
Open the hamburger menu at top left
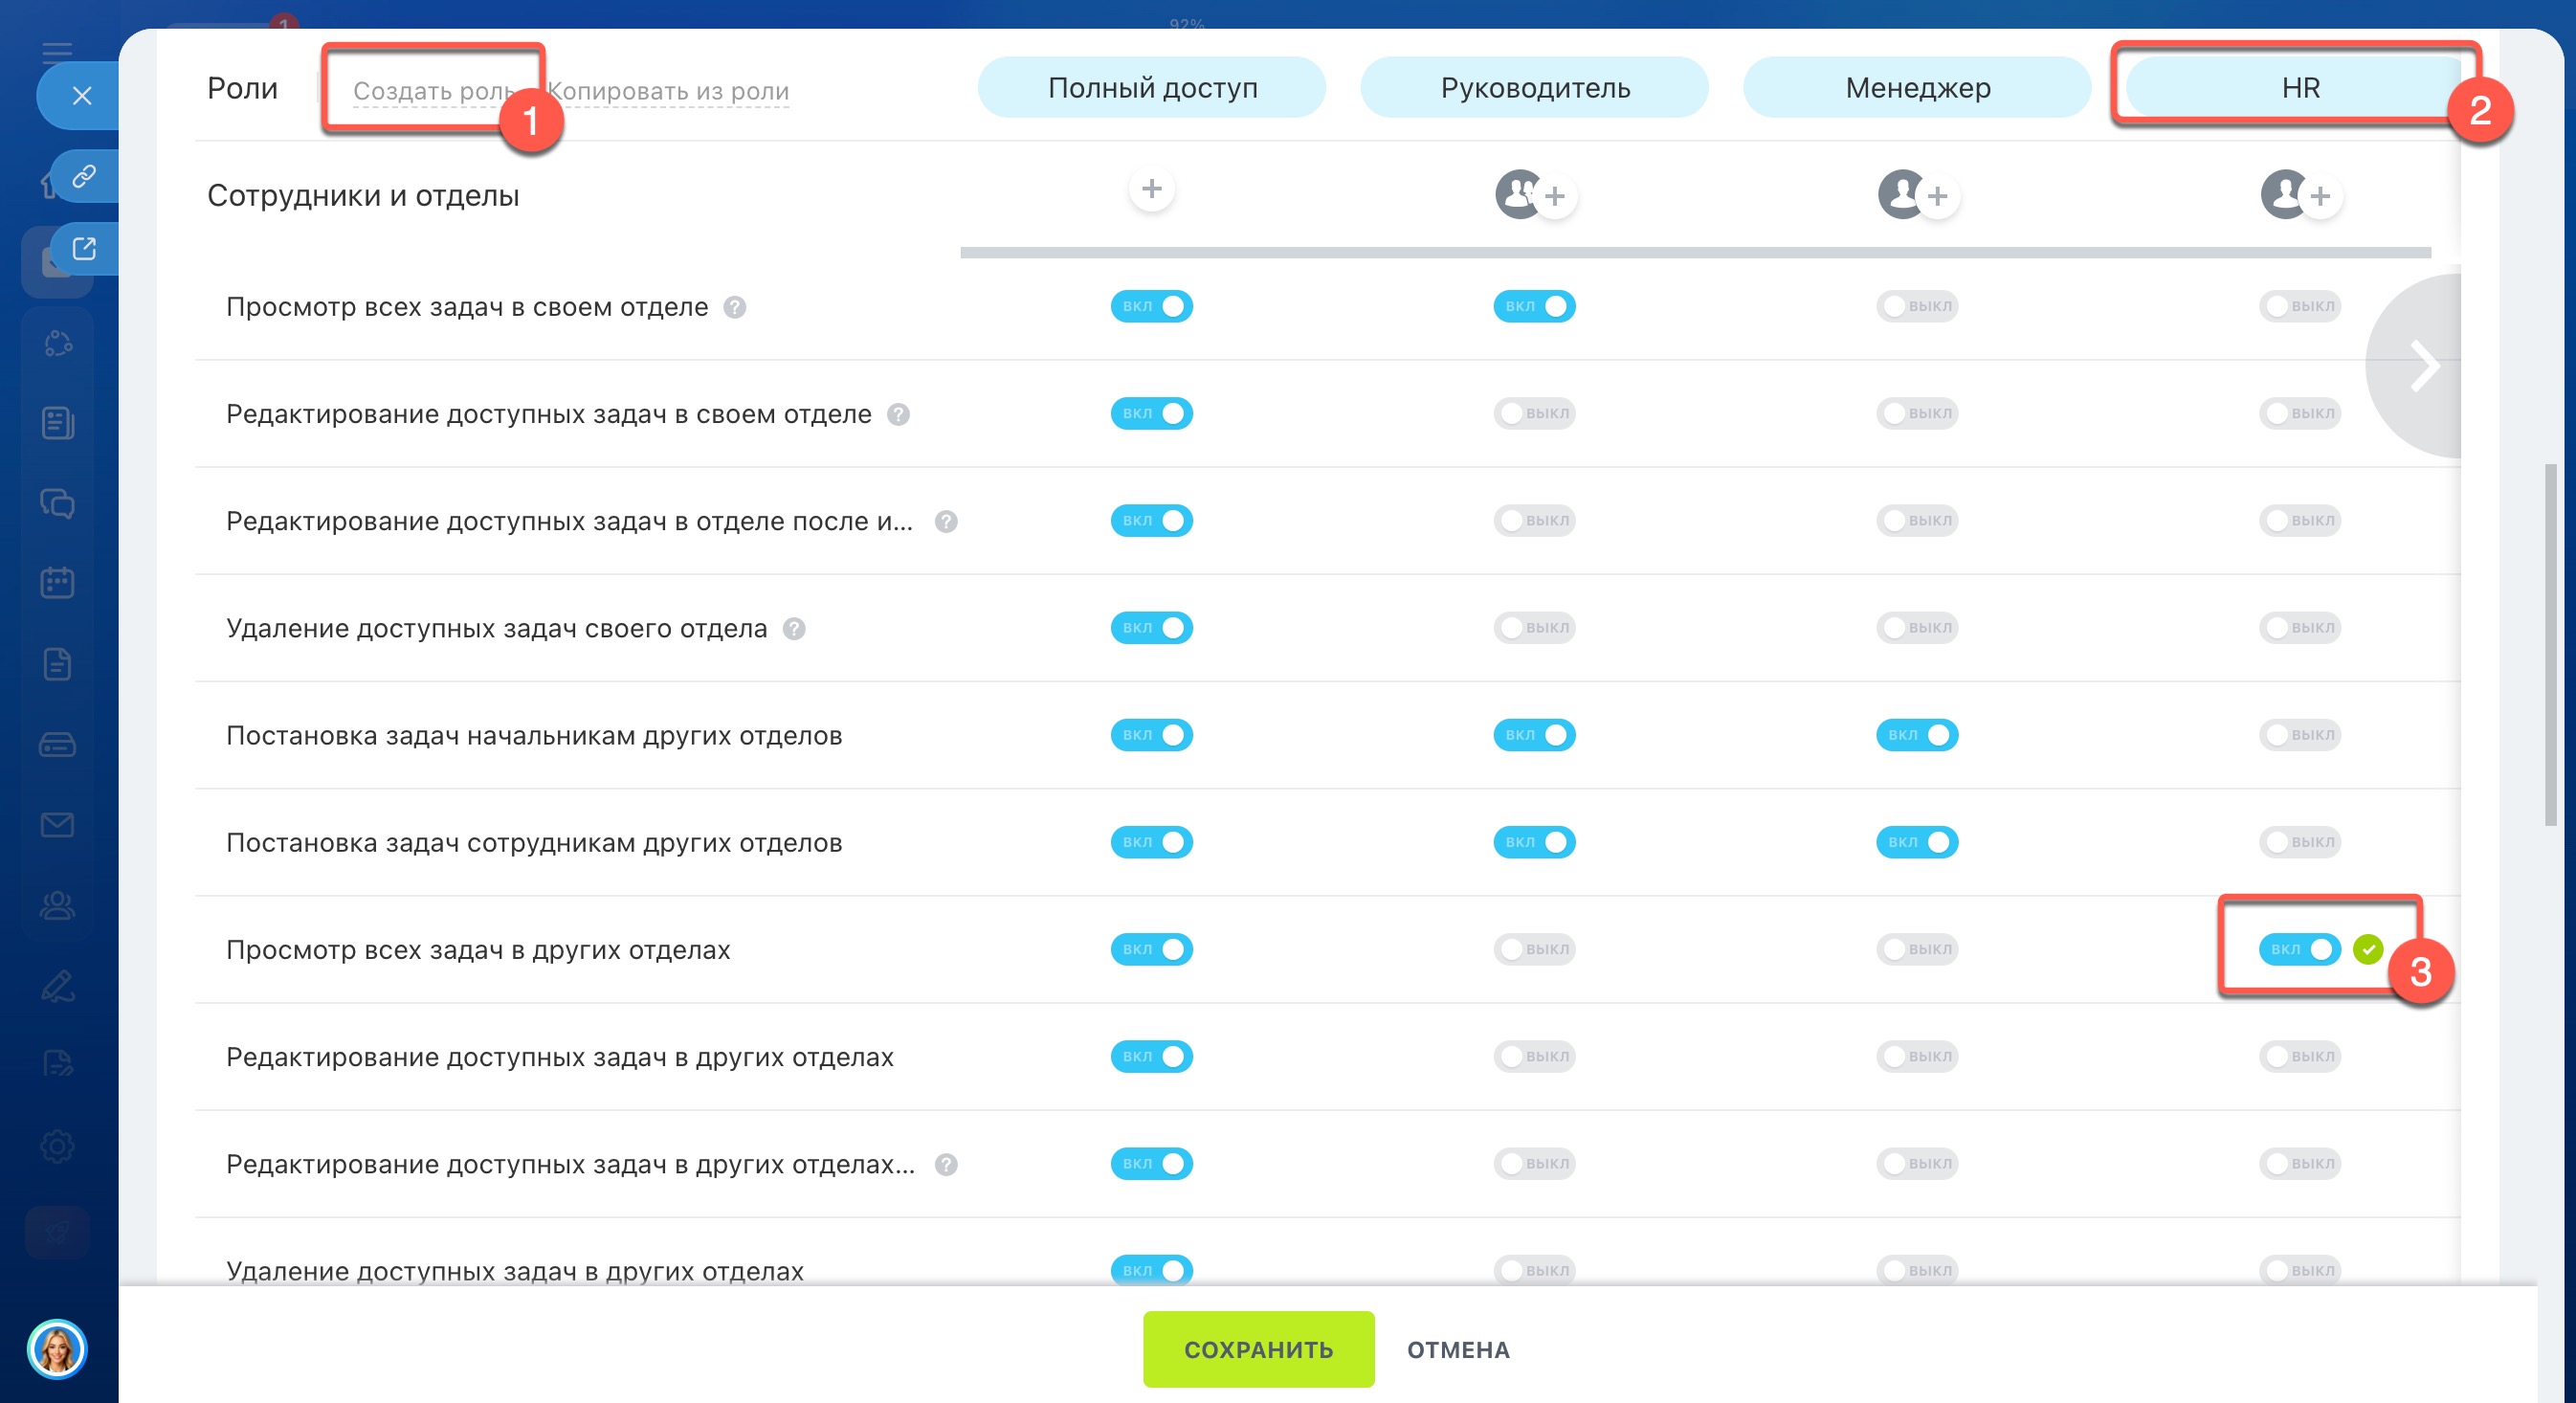tap(57, 52)
